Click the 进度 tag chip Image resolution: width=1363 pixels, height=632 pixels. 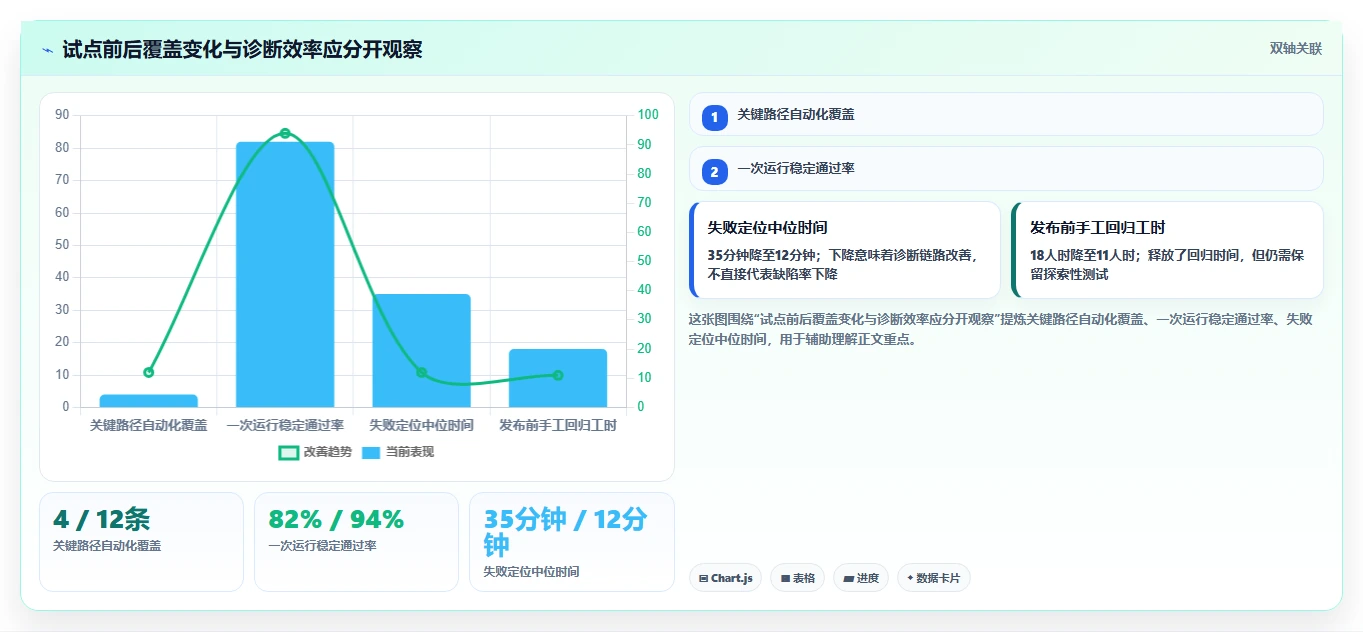[x=861, y=578]
